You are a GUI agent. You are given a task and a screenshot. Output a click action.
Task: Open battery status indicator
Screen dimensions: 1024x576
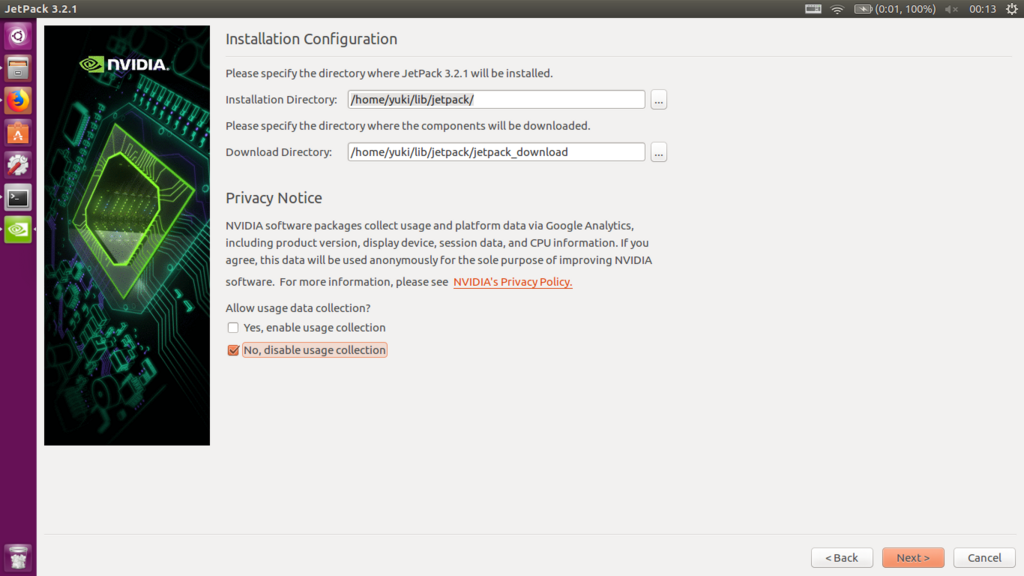895,9
